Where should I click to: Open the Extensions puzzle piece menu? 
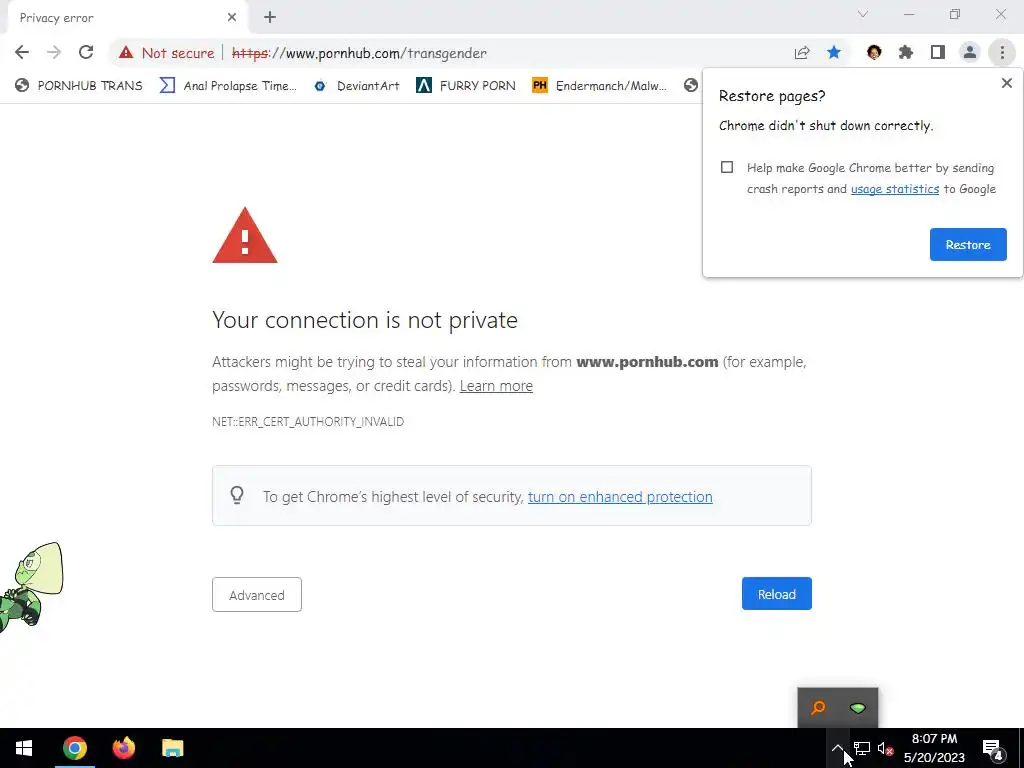tap(905, 52)
